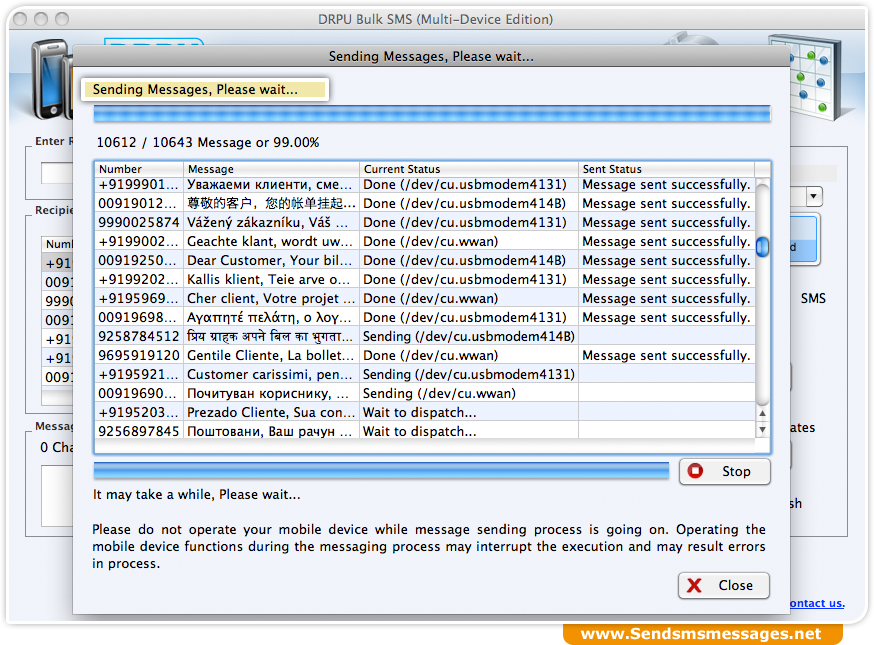Click the overall sending progress bar

432,114
